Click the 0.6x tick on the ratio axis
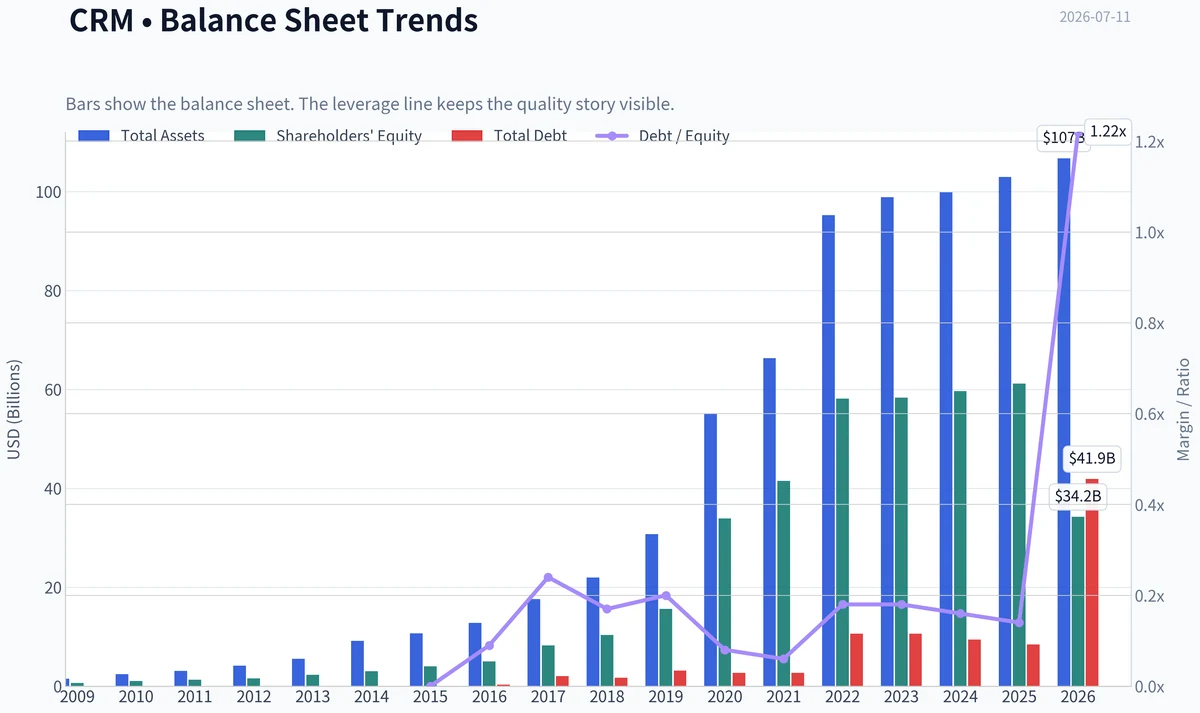 1151,414
